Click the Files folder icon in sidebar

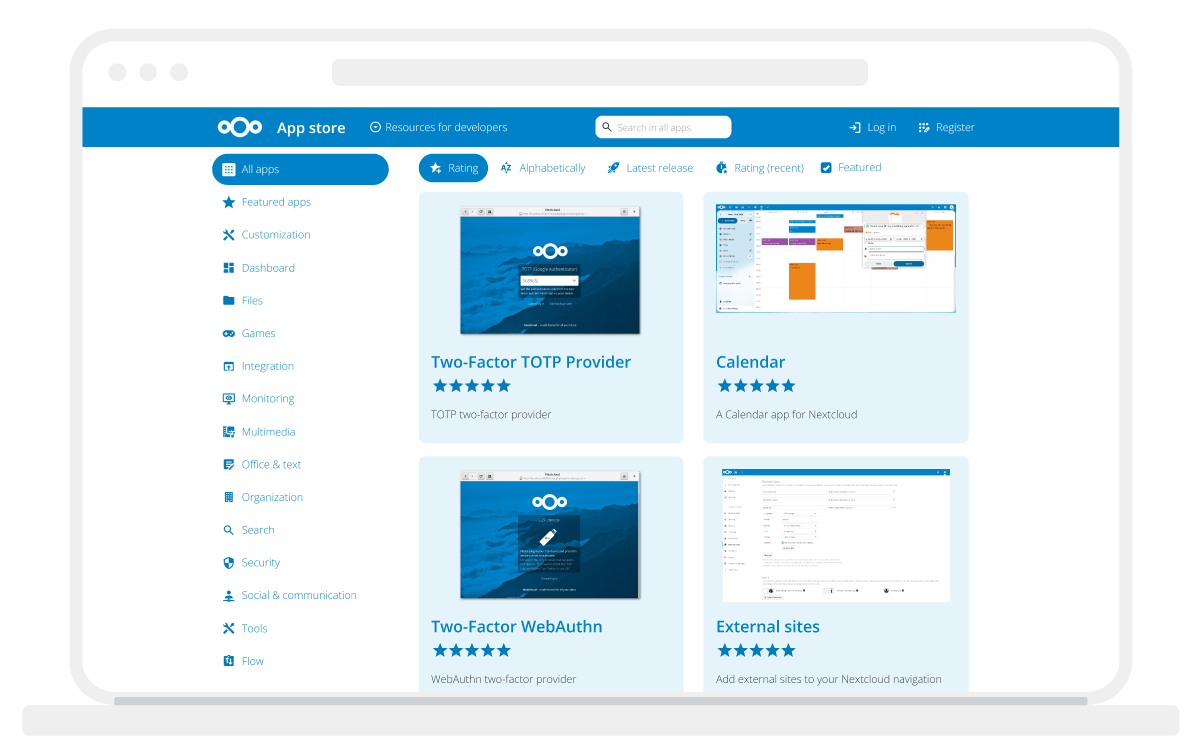coord(229,300)
